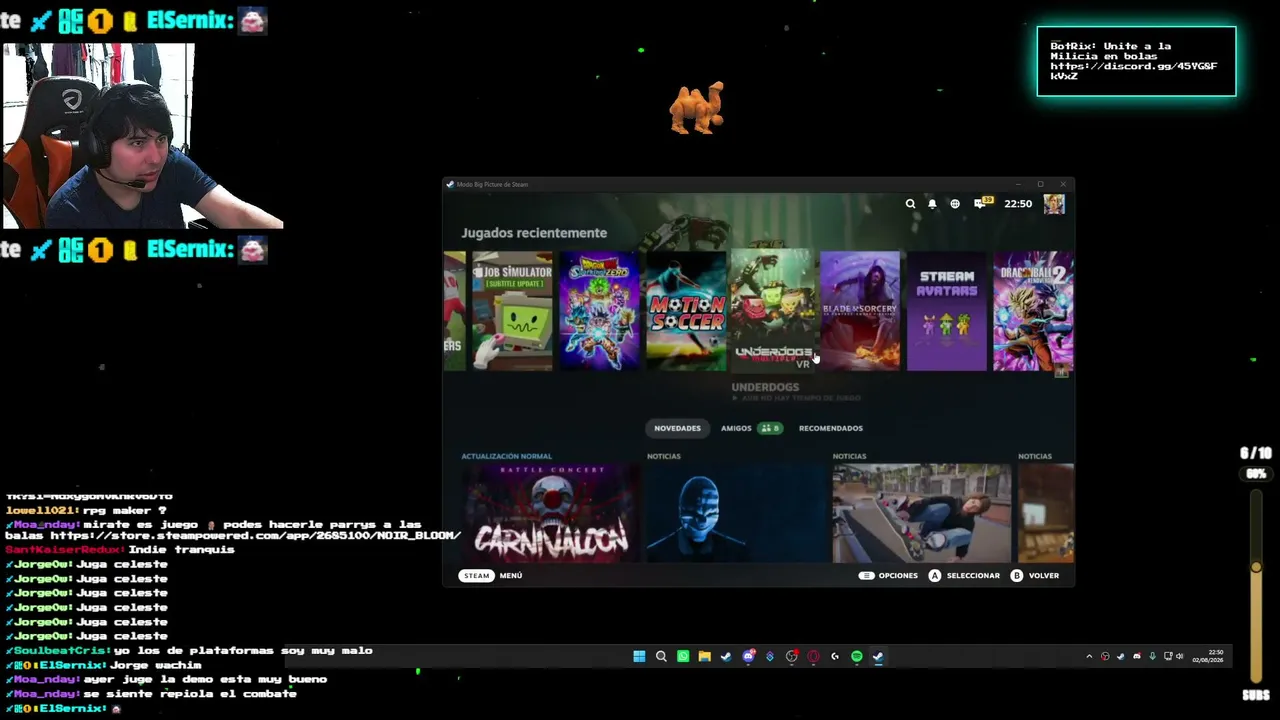Open the NOIR_BLOOM Steam store link in chat
The width and height of the screenshot is (1280, 720).
[255, 536]
